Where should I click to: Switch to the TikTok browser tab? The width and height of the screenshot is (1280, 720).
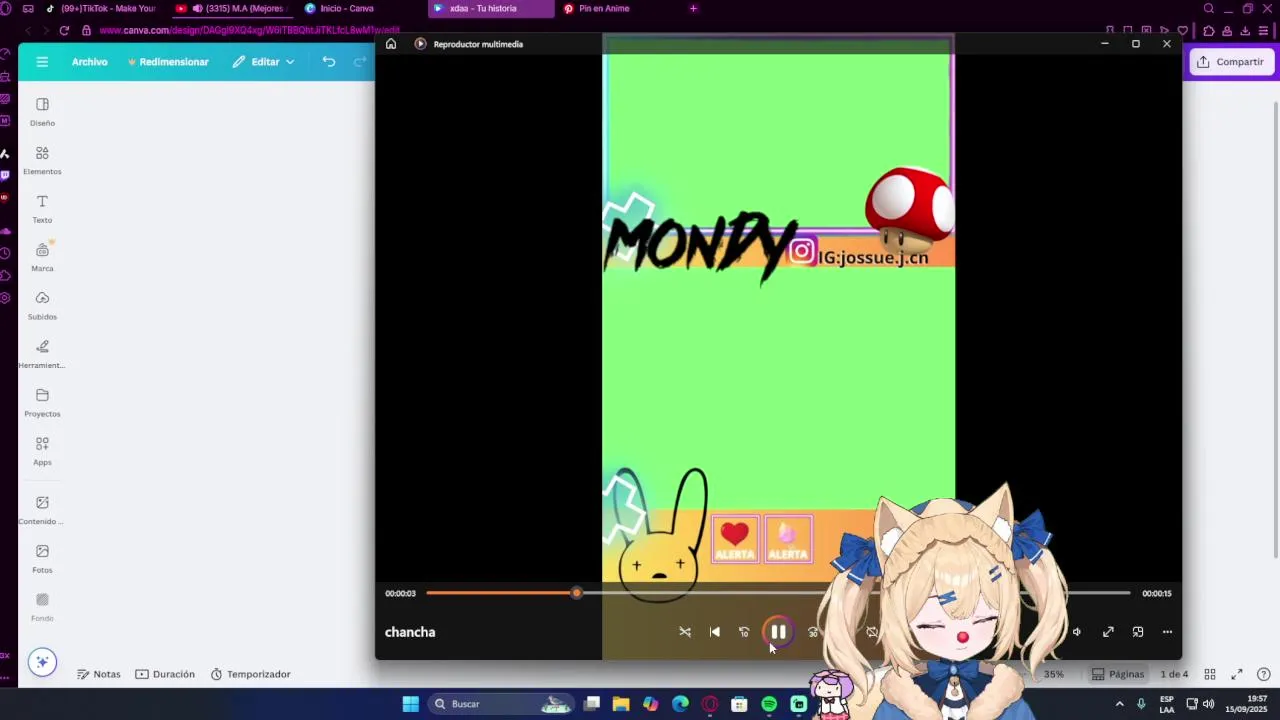click(x=100, y=9)
